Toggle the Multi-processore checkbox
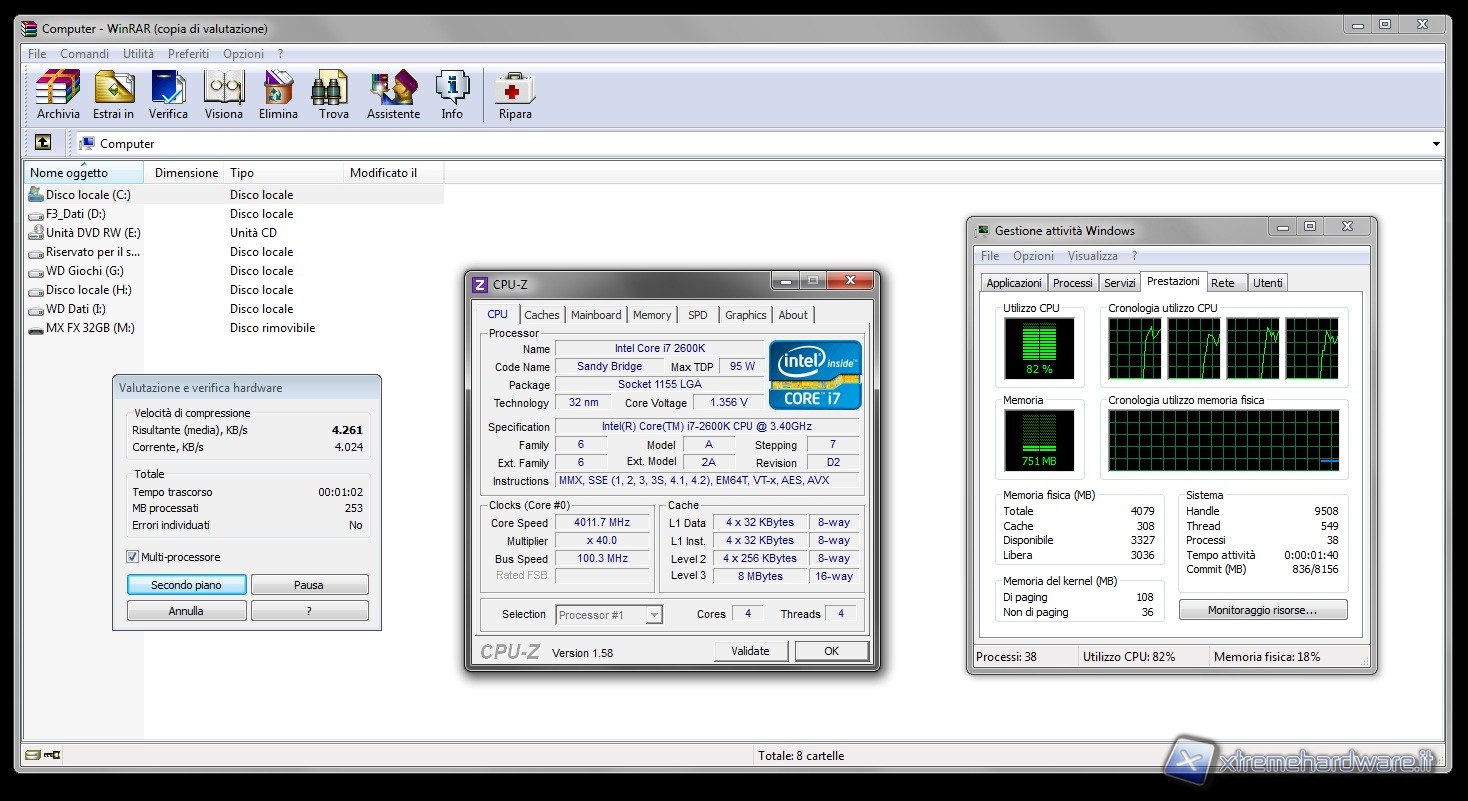This screenshot has height=801, width=1468. tap(133, 557)
